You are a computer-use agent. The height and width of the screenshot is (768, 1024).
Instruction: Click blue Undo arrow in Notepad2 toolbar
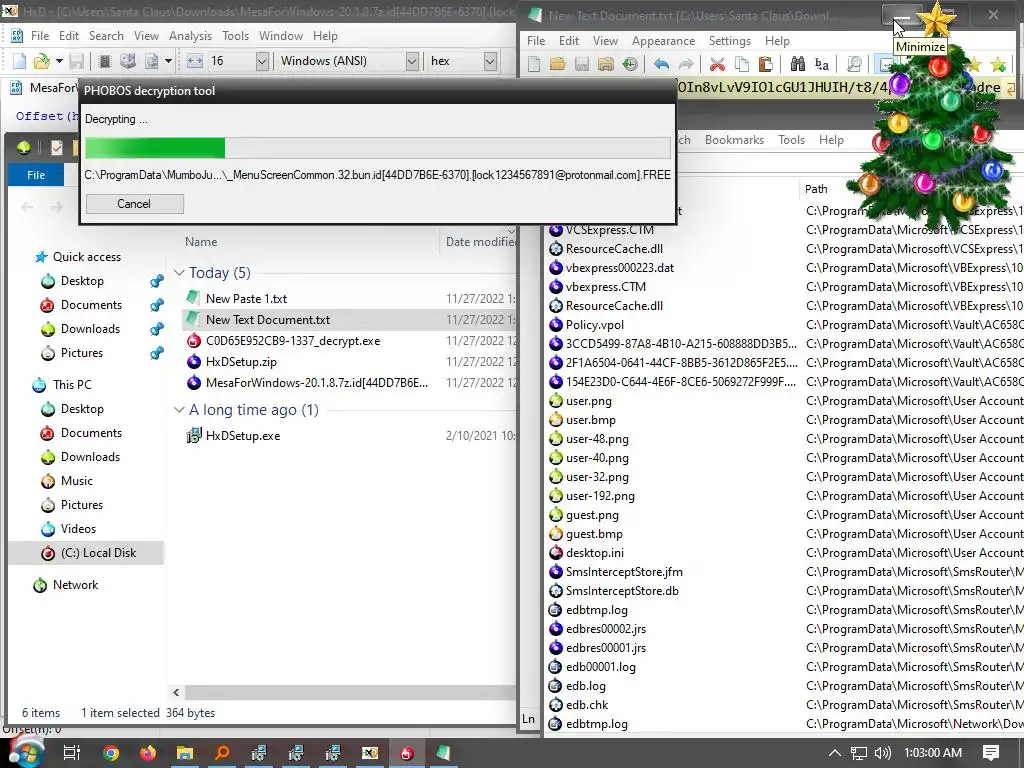pos(661,64)
